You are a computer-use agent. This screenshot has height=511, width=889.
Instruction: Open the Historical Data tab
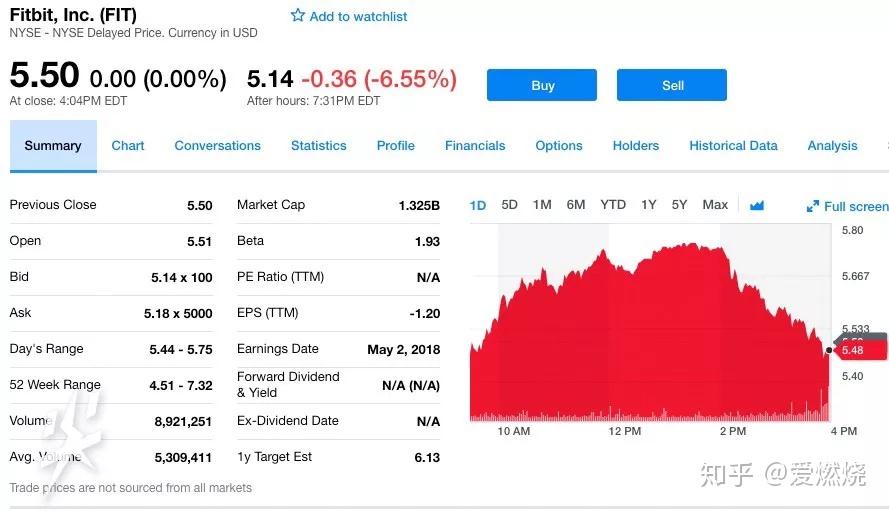733,146
